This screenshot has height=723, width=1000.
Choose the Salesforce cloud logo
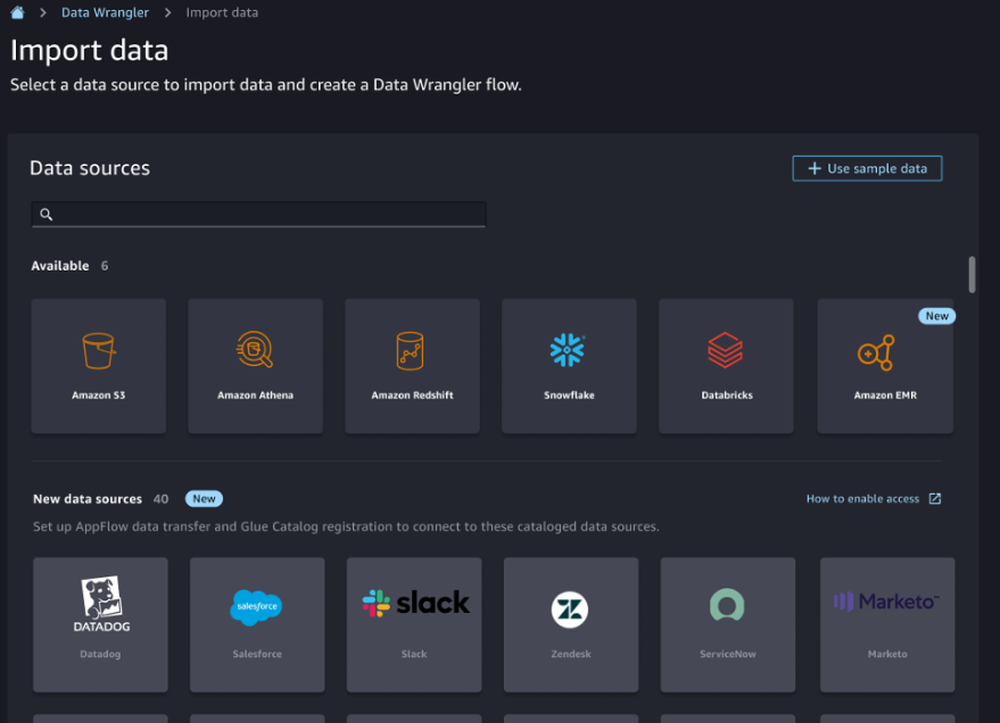tap(256, 607)
